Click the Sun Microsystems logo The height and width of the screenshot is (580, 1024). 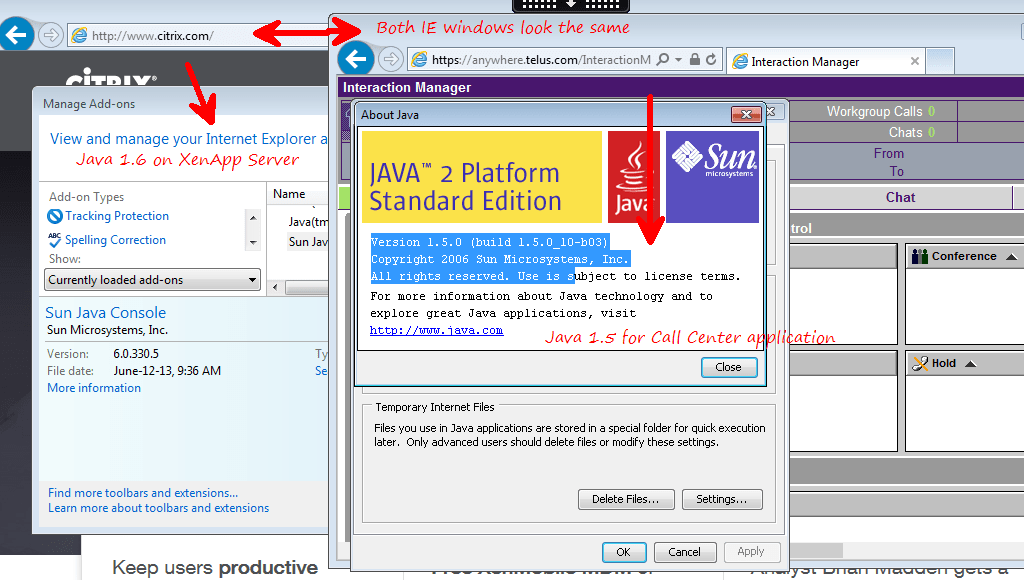click(x=712, y=177)
